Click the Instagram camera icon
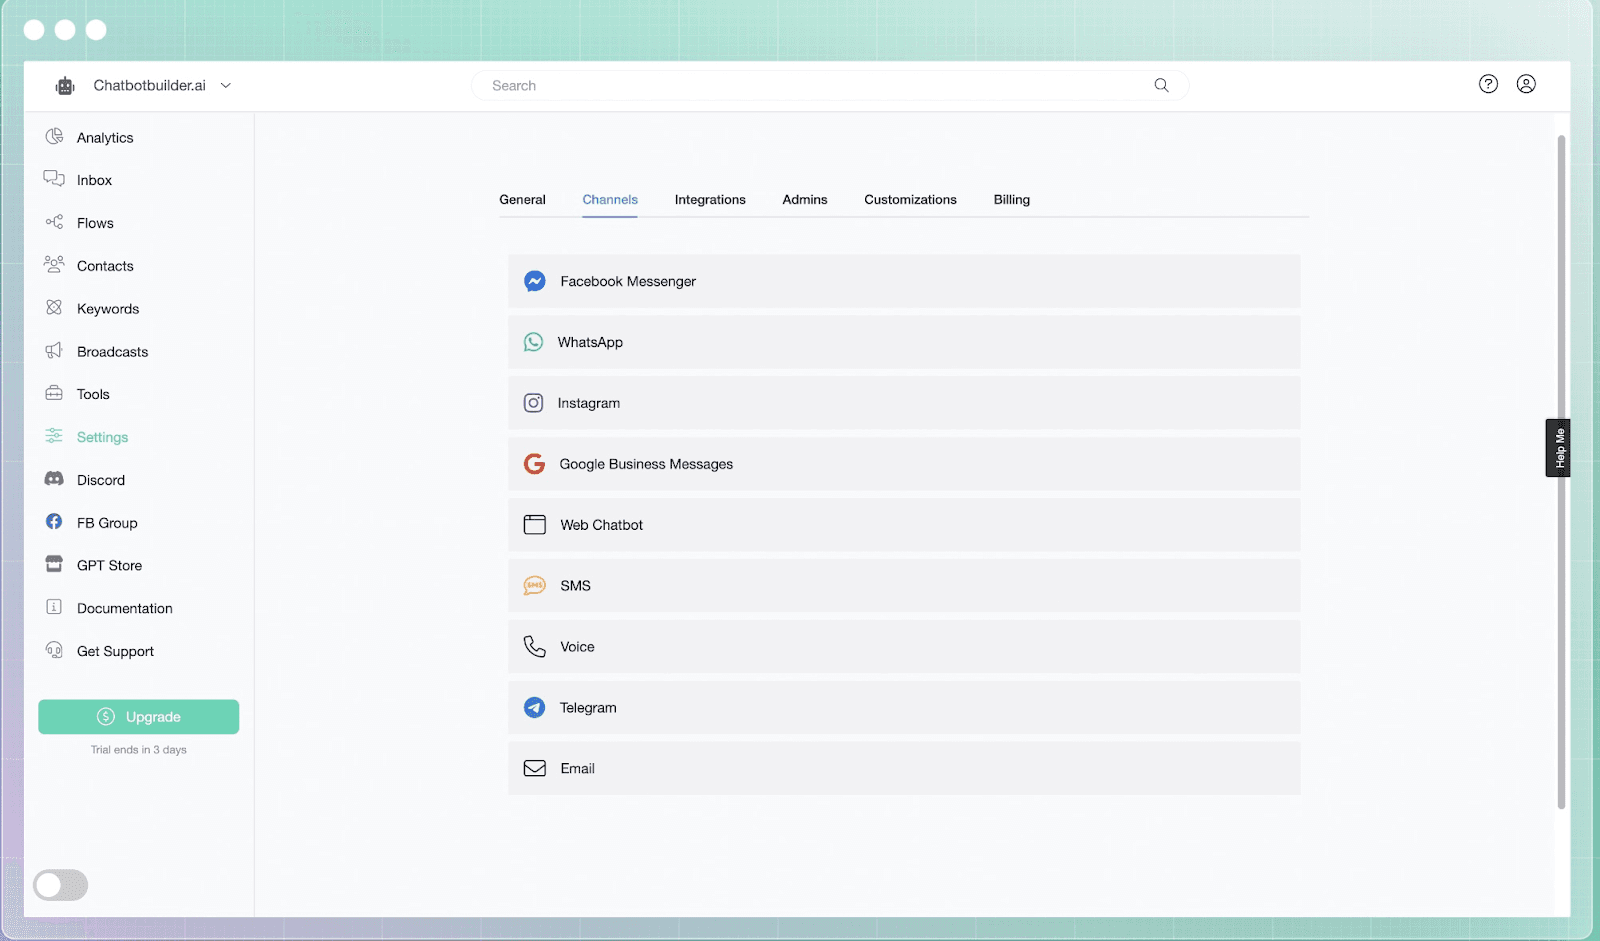Viewport: 1600px width, 941px height. (x=534, y=403)
